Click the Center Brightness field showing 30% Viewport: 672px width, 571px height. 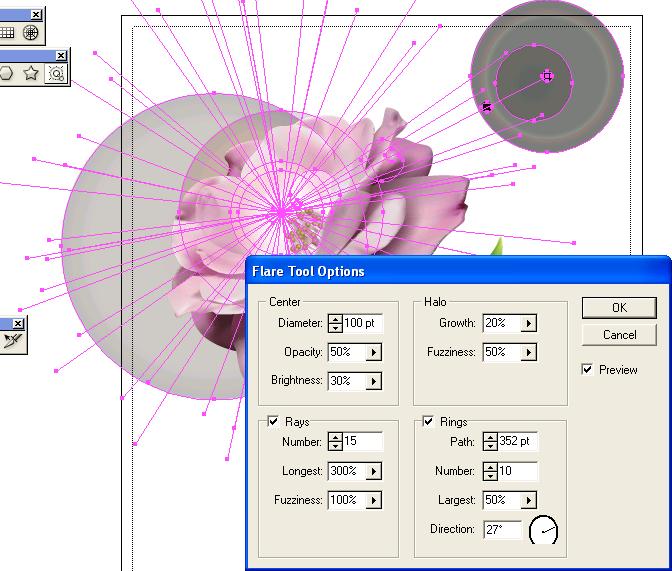(x=347, y=381)
